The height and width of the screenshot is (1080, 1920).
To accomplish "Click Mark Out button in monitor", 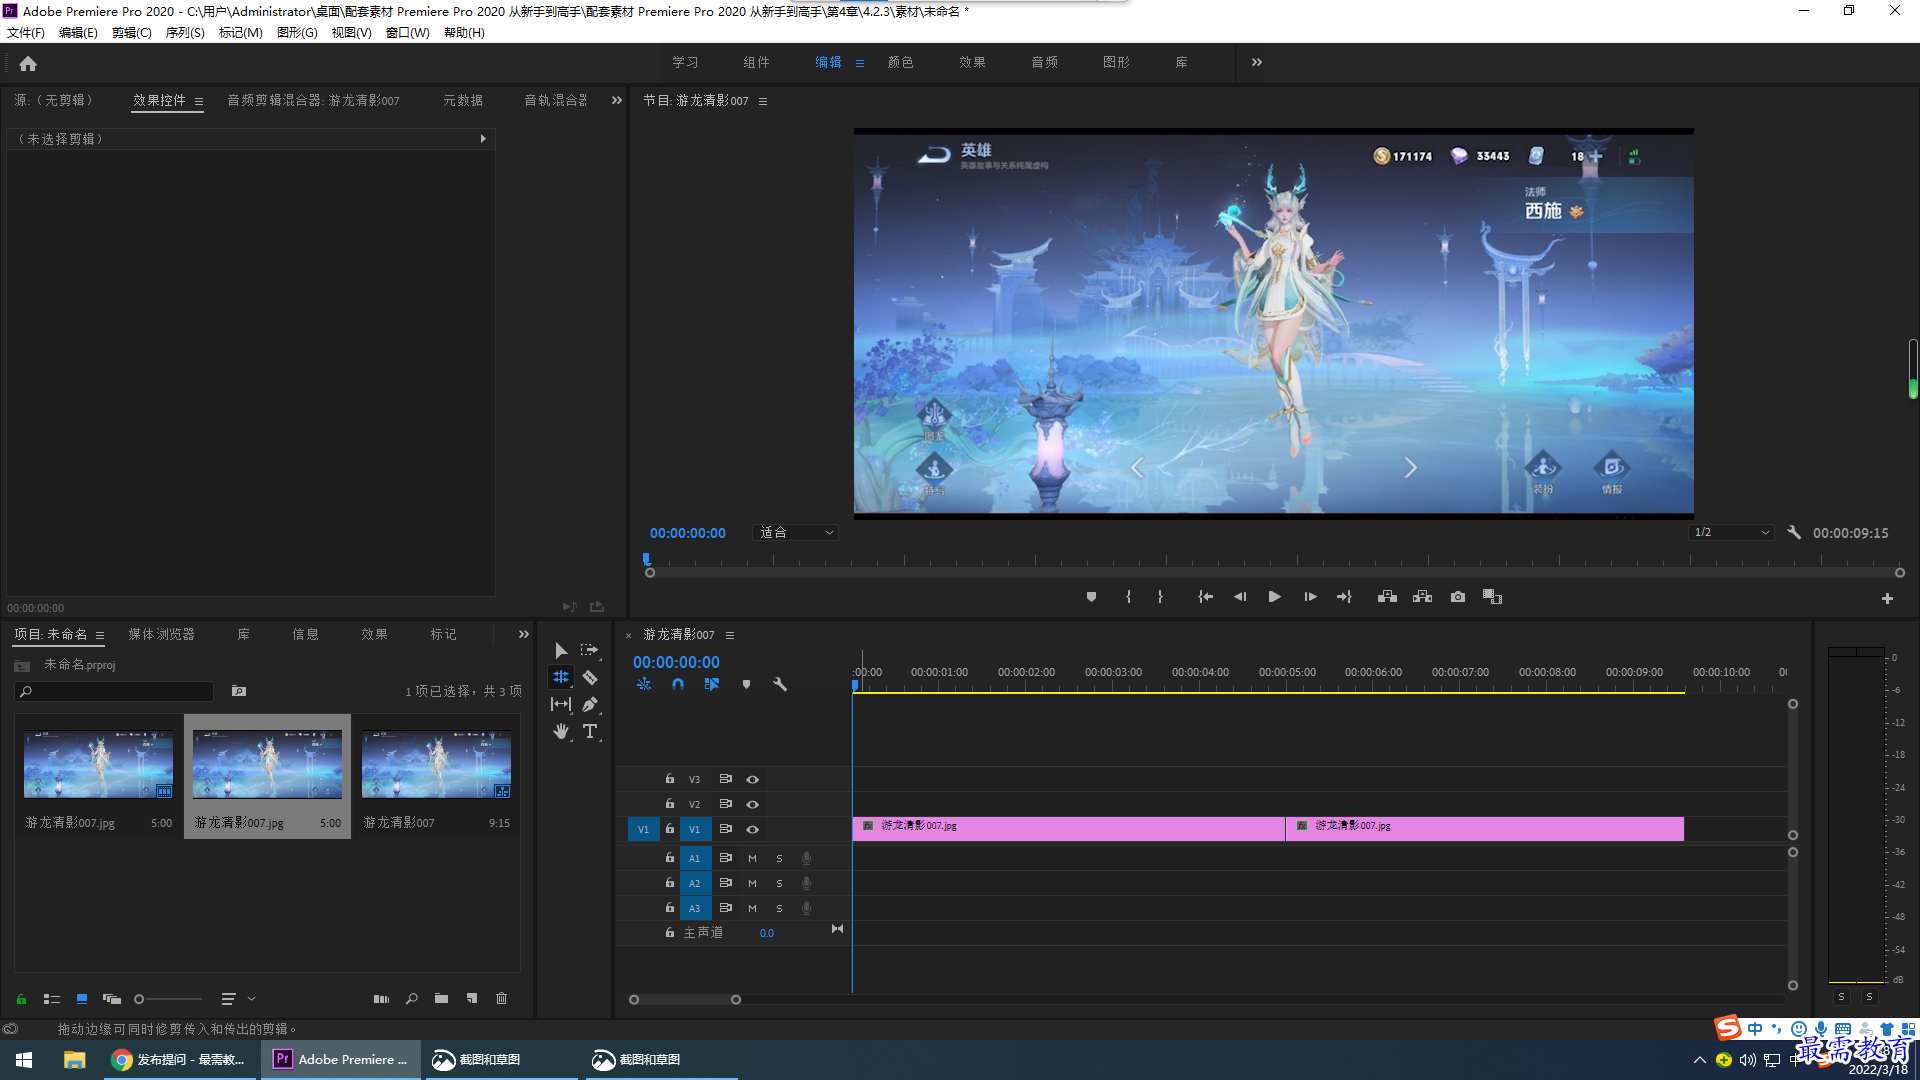I will [1160, 597].
